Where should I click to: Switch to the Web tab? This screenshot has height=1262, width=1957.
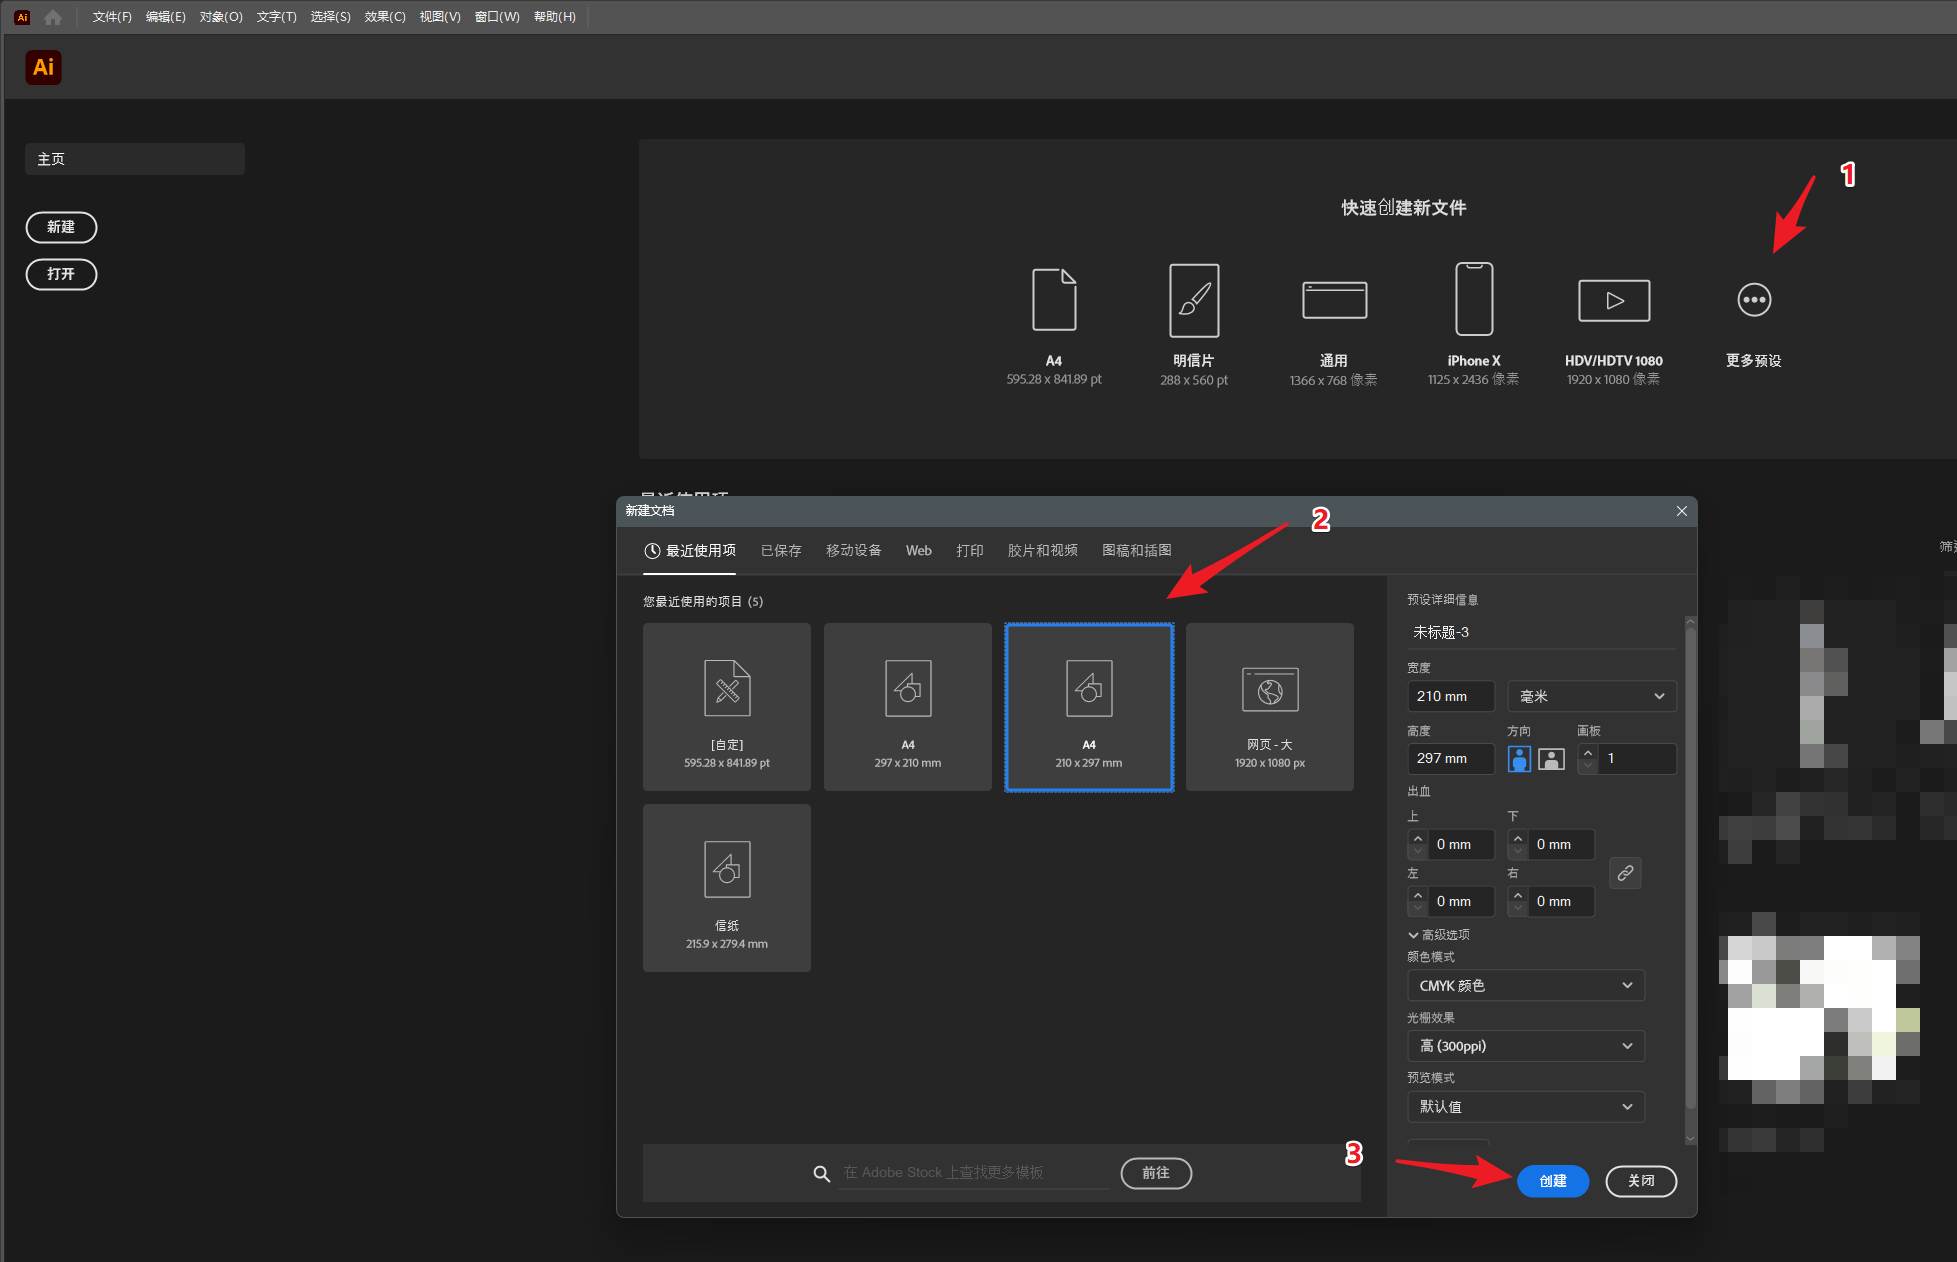click(918, 551)
